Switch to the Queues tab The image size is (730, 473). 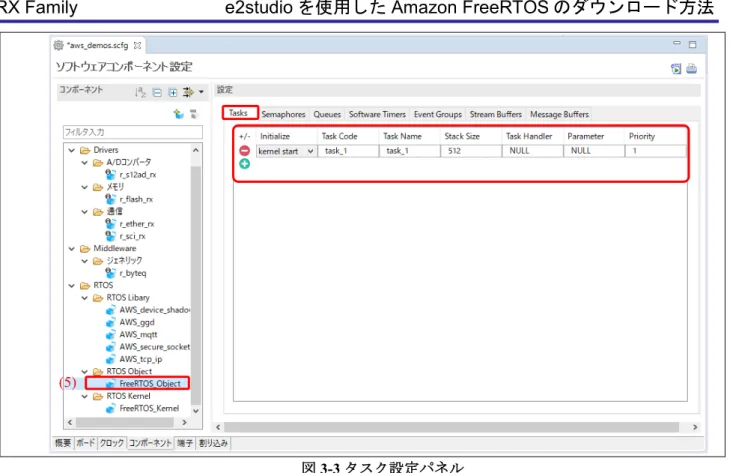point(327,114)
